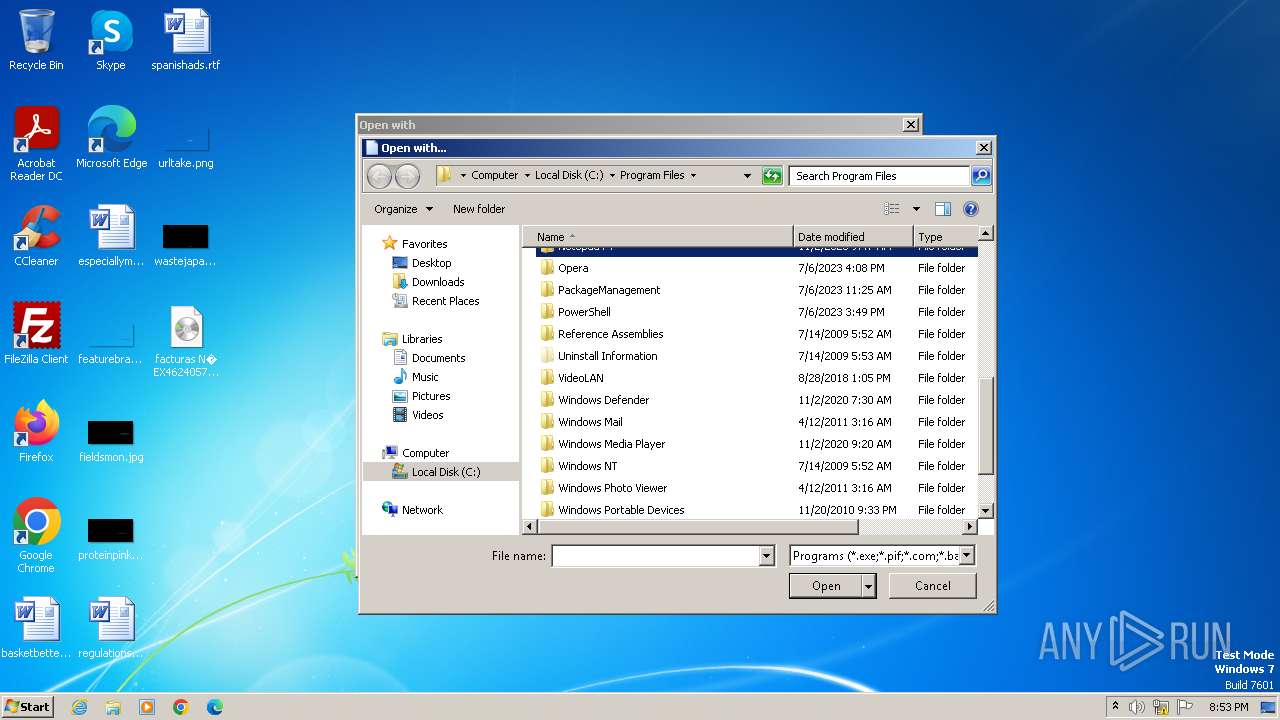
Task: Open Edge from the taskbar
Action: point(215,707)
